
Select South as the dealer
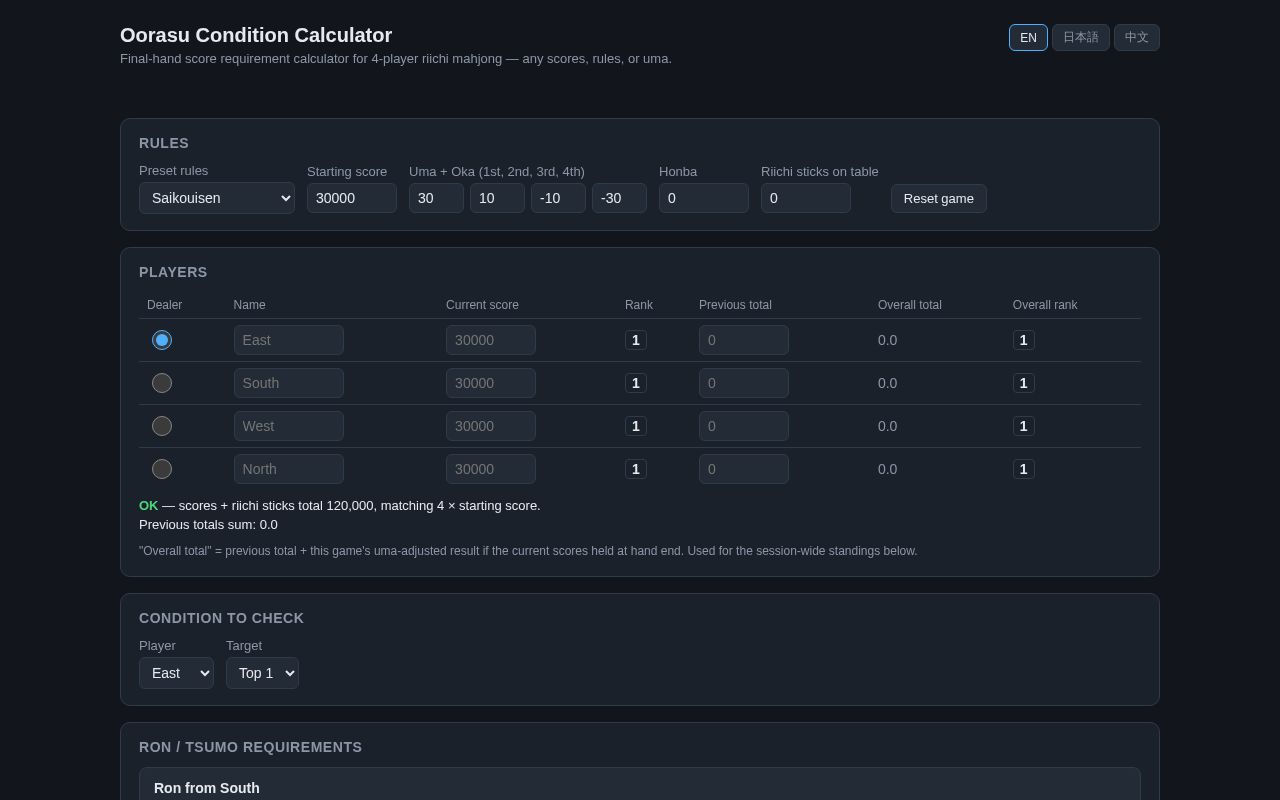coord(162,383)
